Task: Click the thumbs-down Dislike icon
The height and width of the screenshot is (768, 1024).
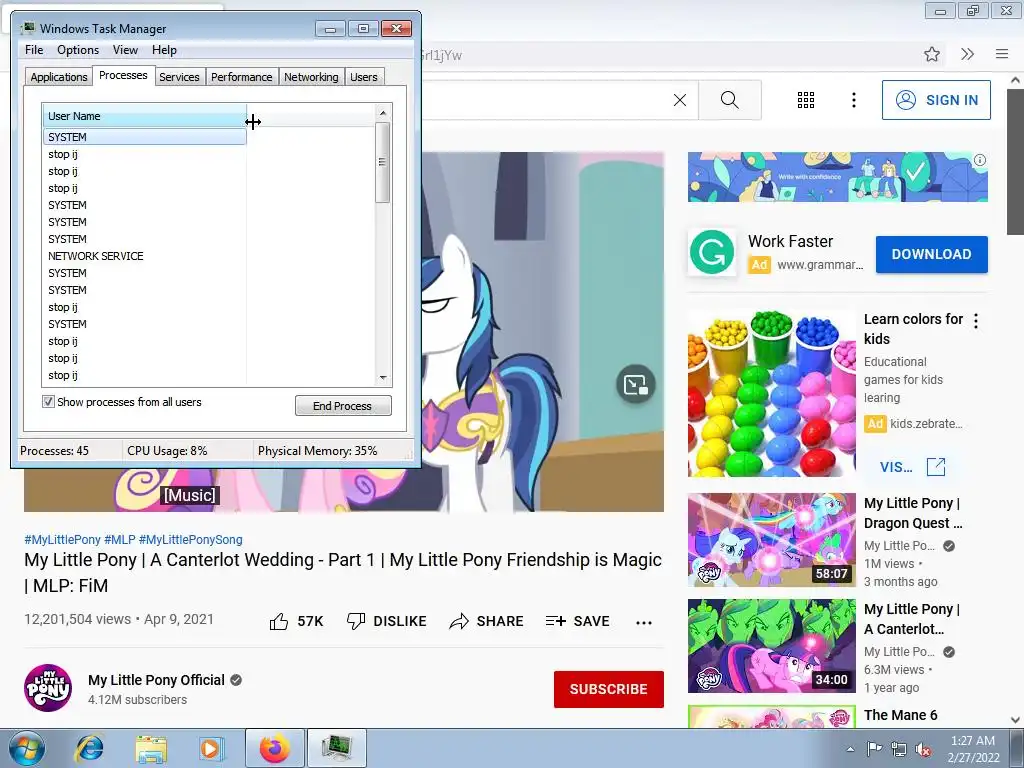Action: pos(356,621)
